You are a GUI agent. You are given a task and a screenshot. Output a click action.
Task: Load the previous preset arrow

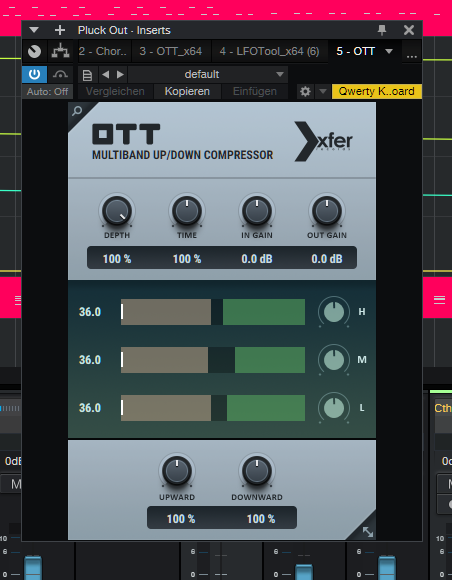(105, 74)
